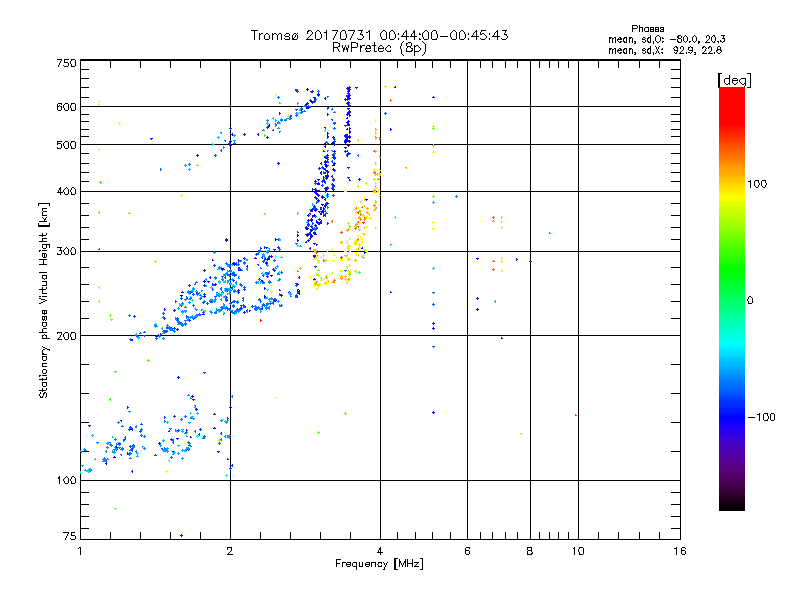Image resolution: width=800 pixels, height=600 pixels.
Task: Click the y-axis title 'Stationary phase Virtual Height [km]'
Action: click(44, 301)
